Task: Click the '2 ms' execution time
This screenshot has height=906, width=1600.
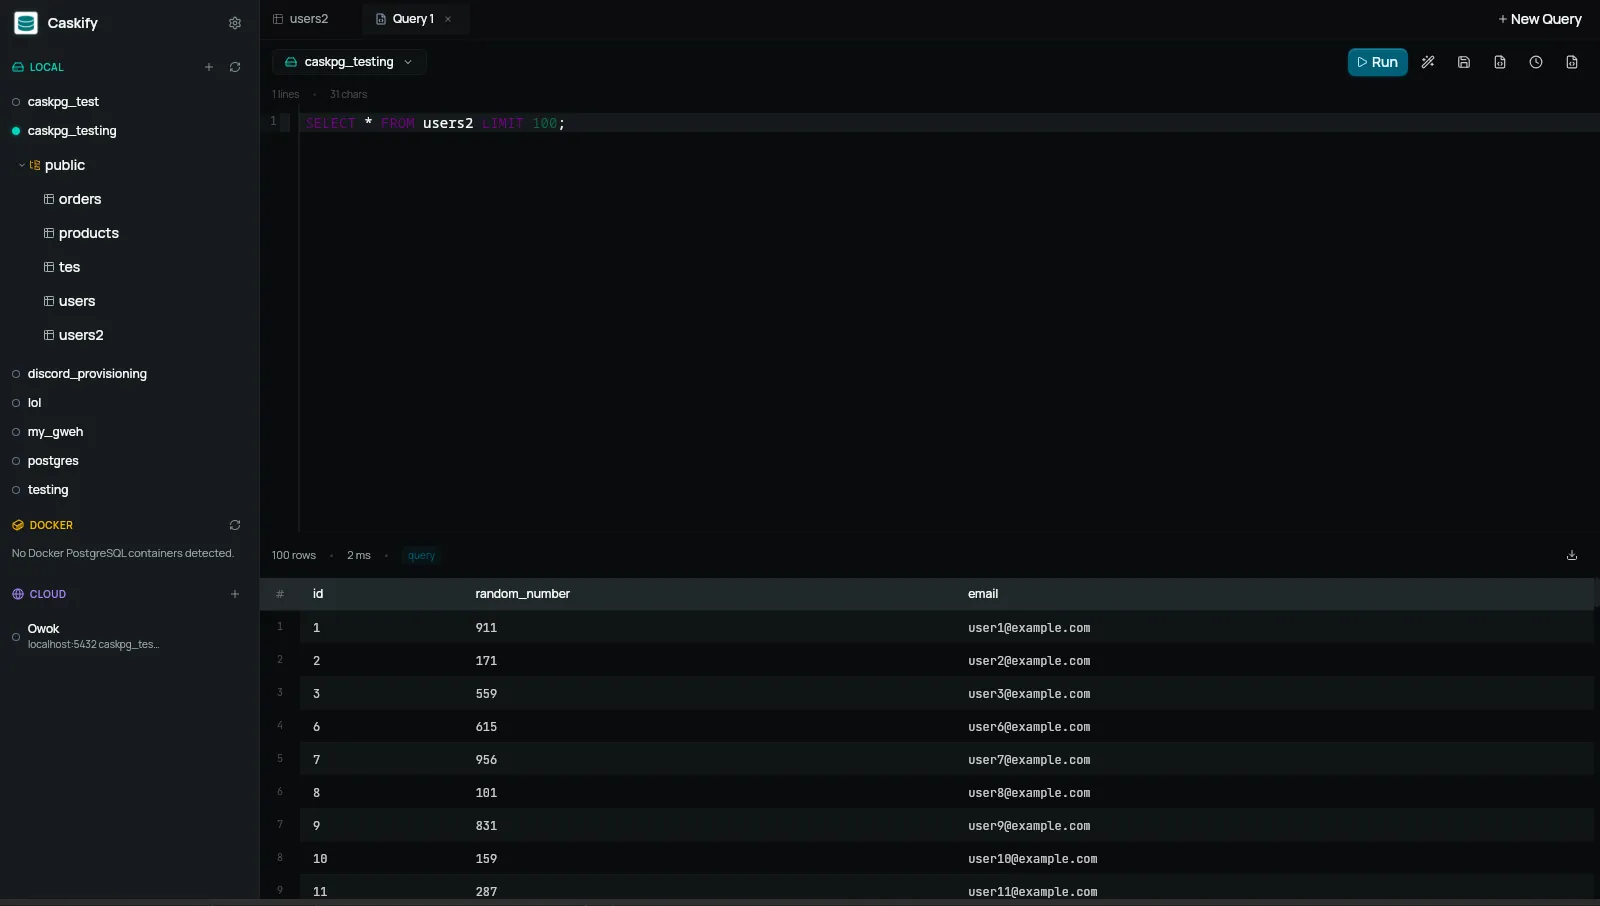Action: click(x=358, y=555)
